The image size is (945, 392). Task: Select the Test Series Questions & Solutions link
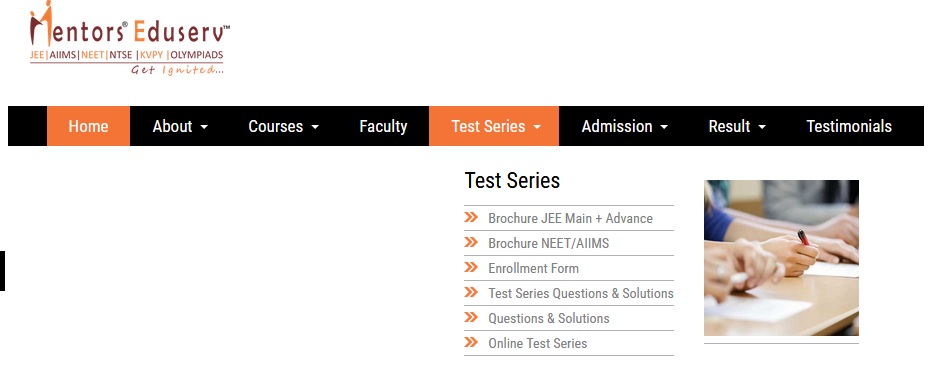581,293
